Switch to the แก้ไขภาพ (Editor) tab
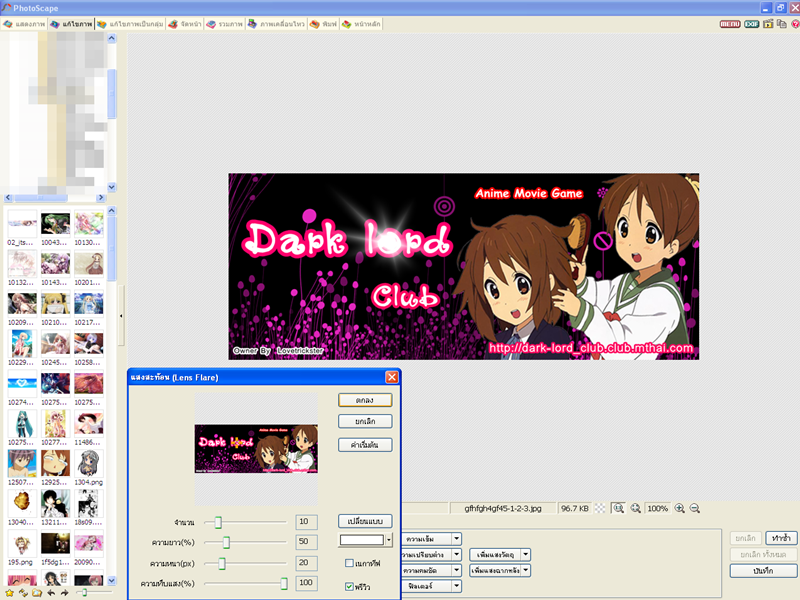800x600 pixels. [x=71, y=24]
